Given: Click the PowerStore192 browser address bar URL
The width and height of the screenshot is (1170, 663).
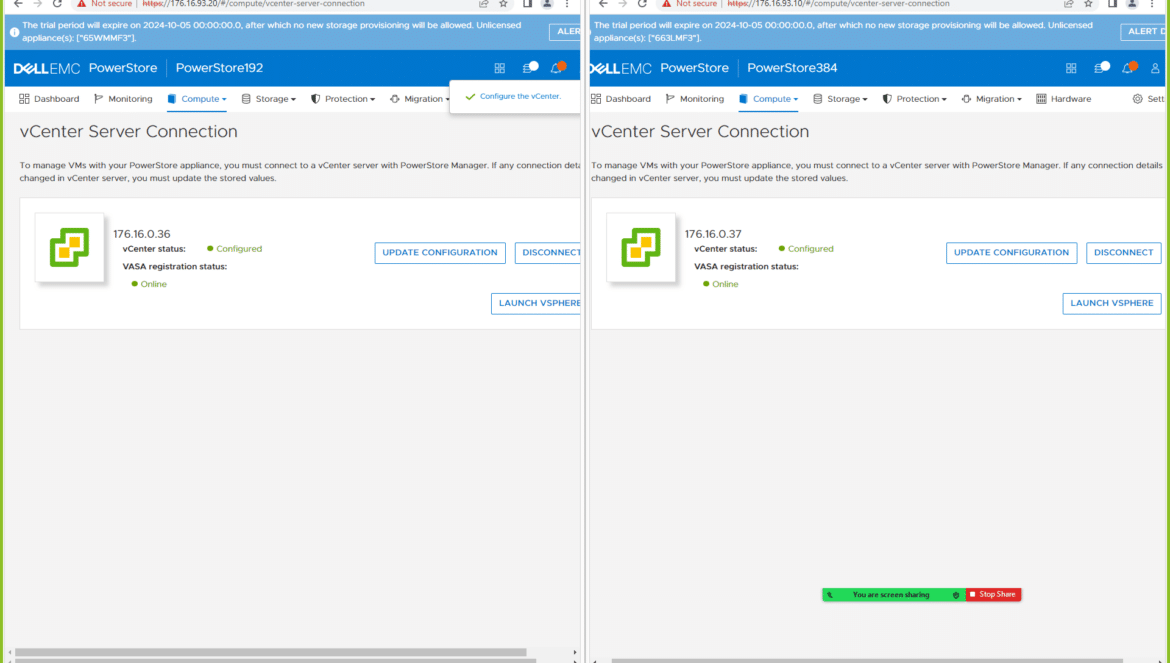Looking at the screenshot, I should (x=254, y=4).
